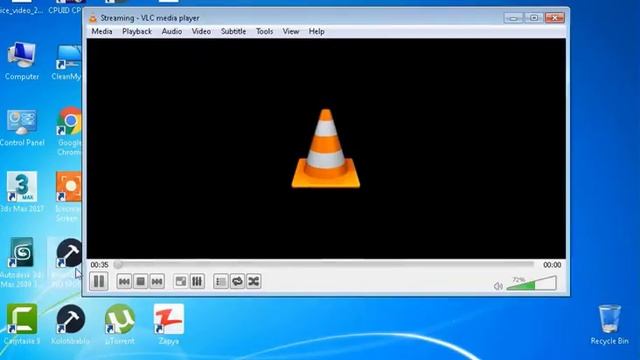Click elapsed time 00:35 label
The height and width of the screenshot is (360, 640).
tap(99, 265)
